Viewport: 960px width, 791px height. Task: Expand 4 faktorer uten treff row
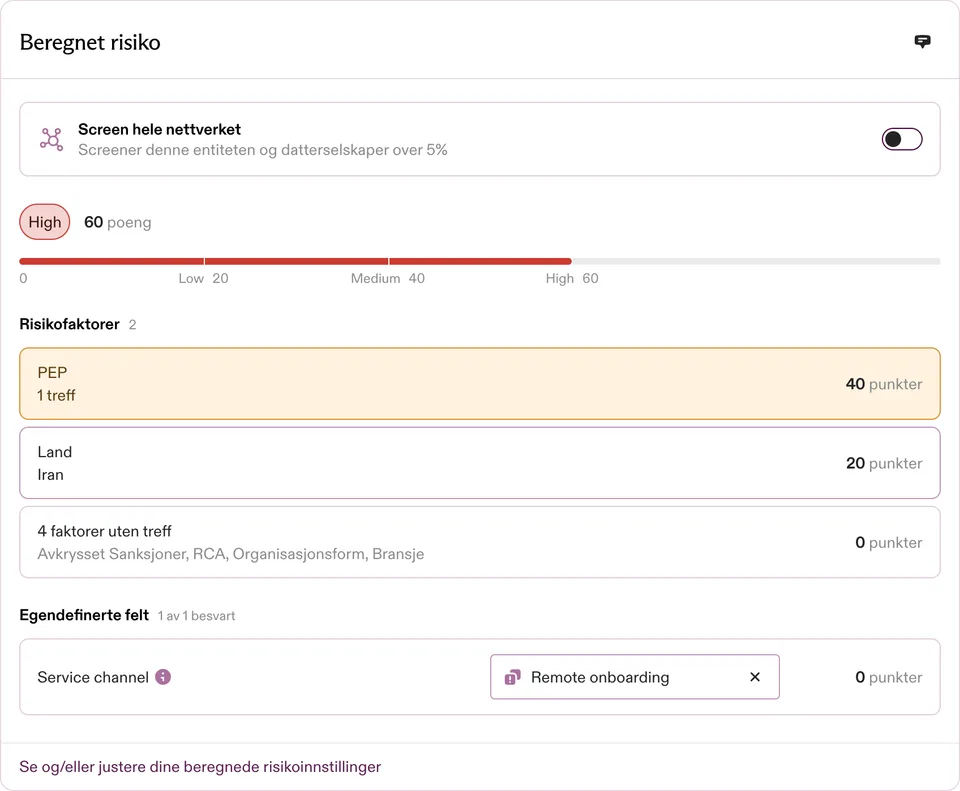(480, 542)
